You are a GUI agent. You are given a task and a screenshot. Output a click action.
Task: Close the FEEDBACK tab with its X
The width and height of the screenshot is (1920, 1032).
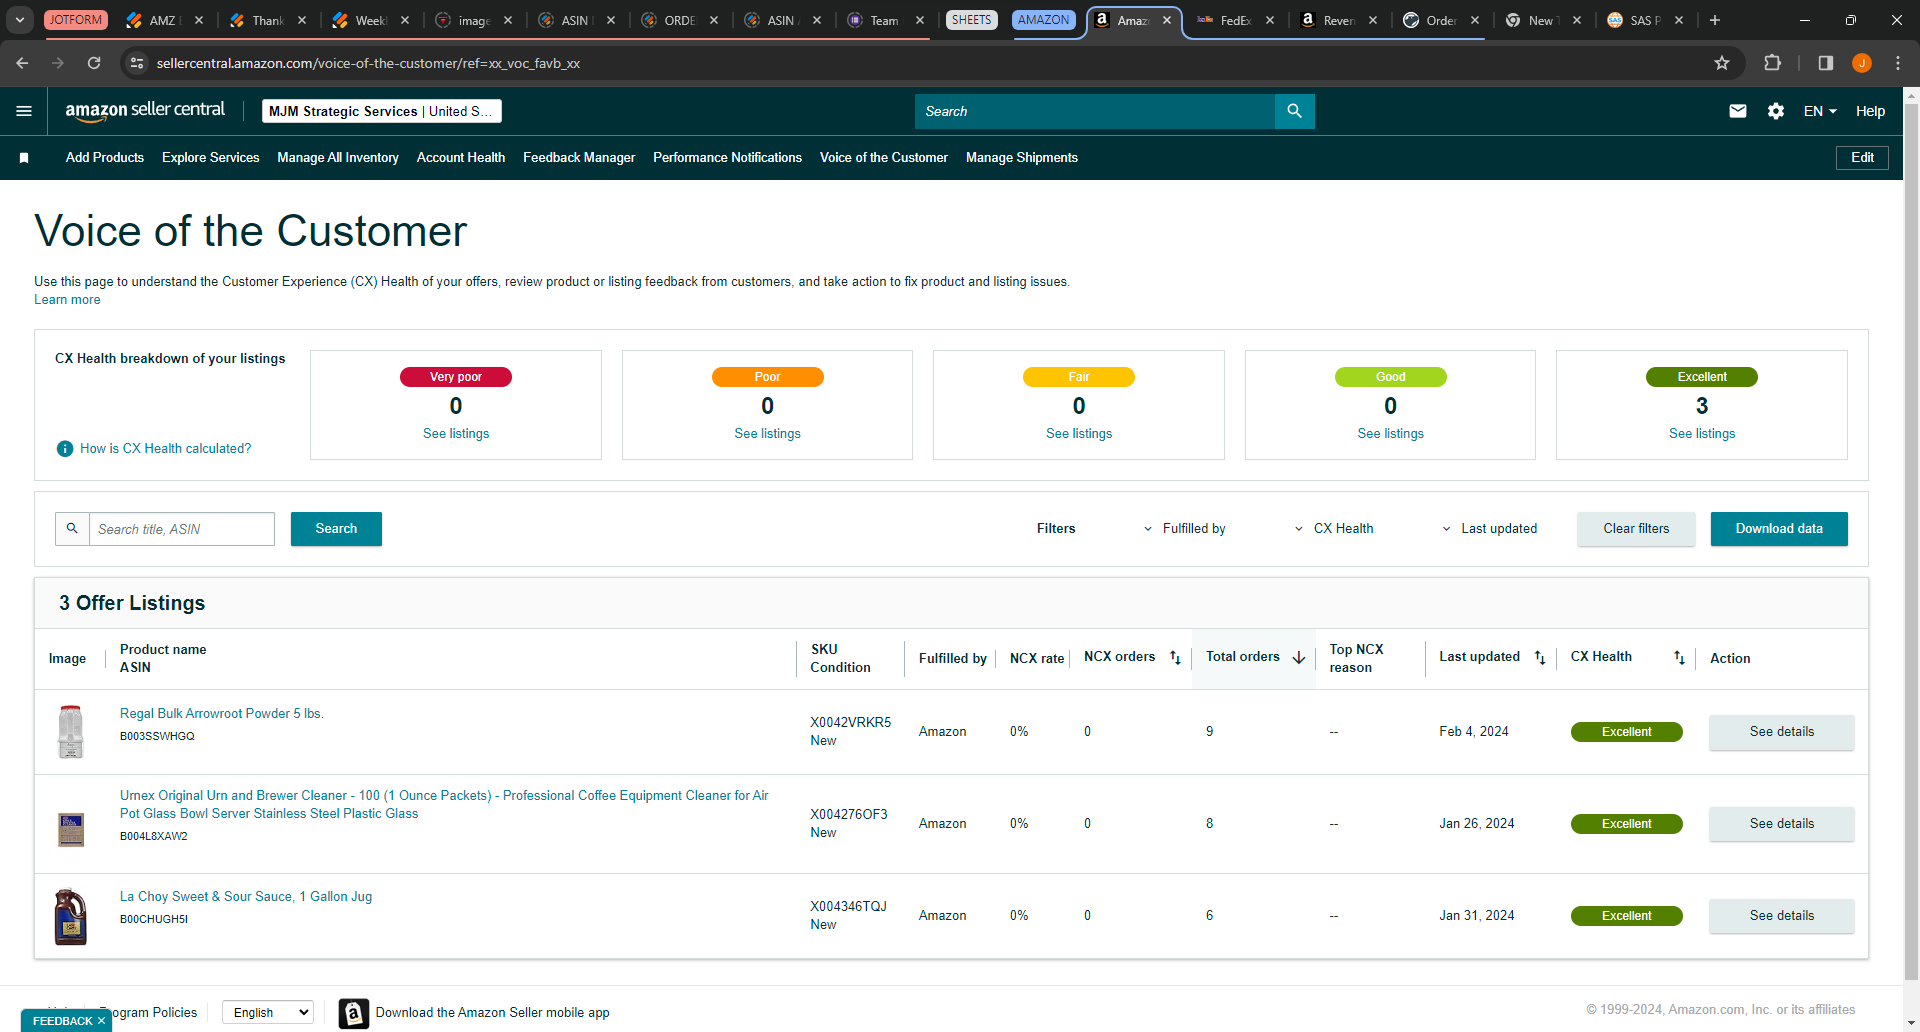coord(101,1021)
